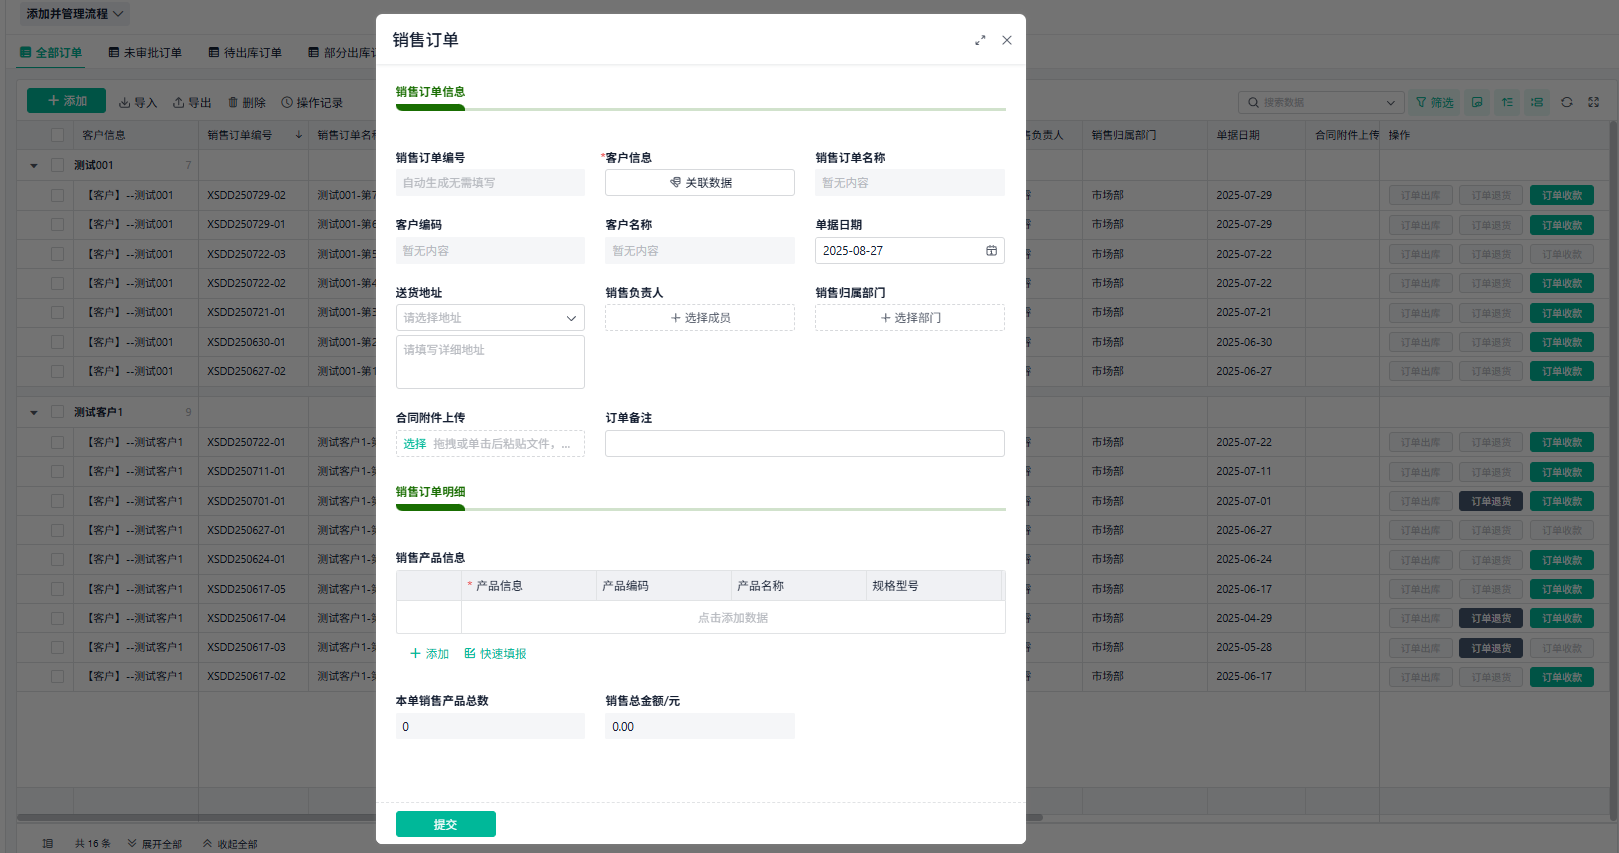Screen dimensions: 1619x853
Task: Switch to the 未审批订单 tab
Action: (x=145, y=53)
